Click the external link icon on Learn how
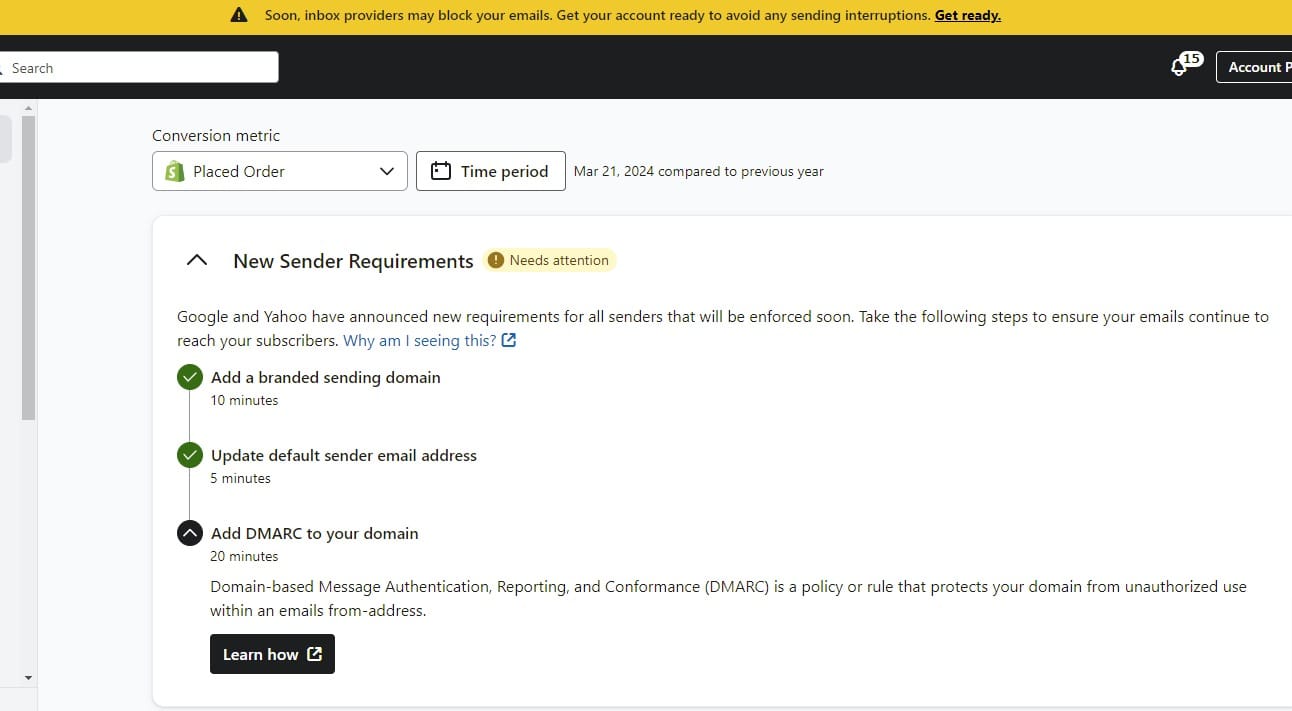The width and height of the screenshot is (1292, 711). [x=314, y=654]
